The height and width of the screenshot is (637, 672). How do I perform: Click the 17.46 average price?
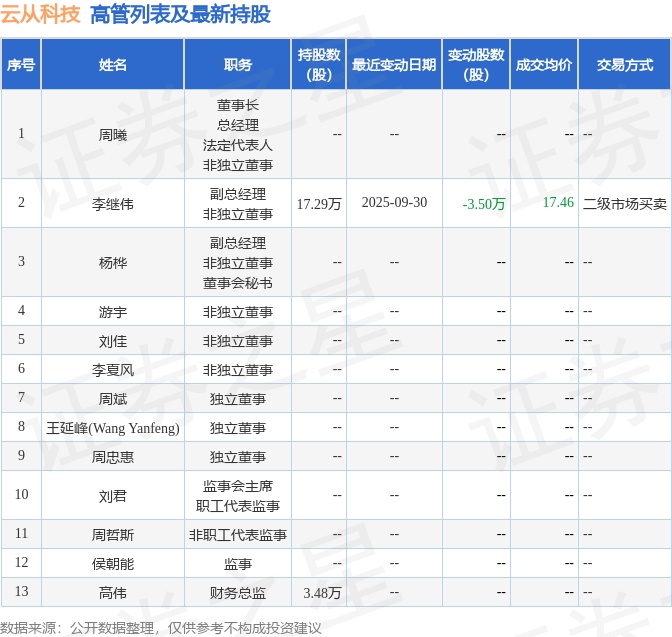tap(558, 202)
